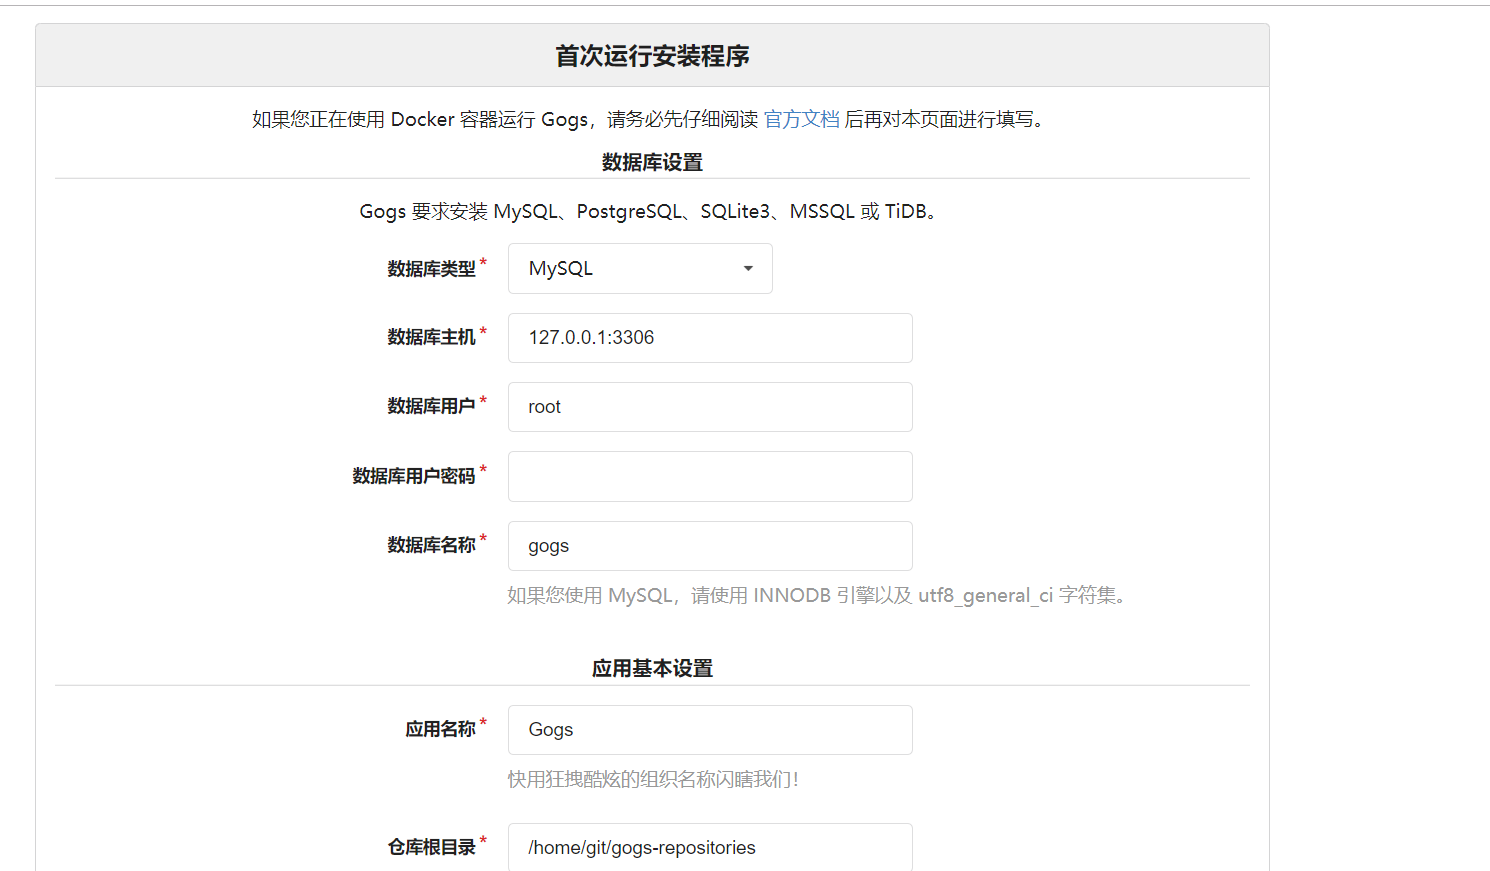Select the empty 数据库用户密码 field

click(709, 476)
